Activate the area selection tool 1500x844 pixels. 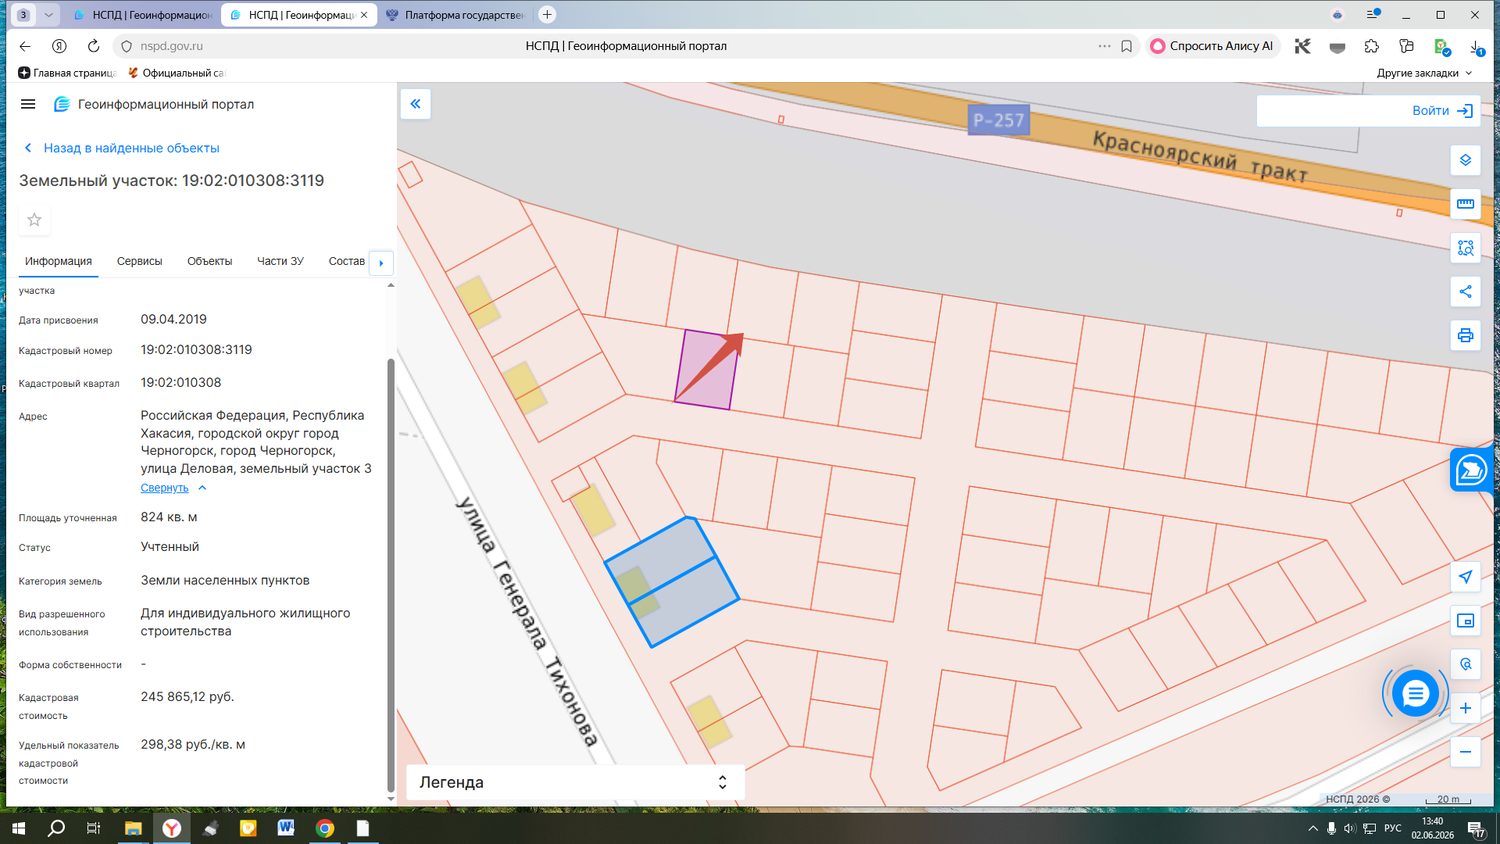(x=1465, y=248)
